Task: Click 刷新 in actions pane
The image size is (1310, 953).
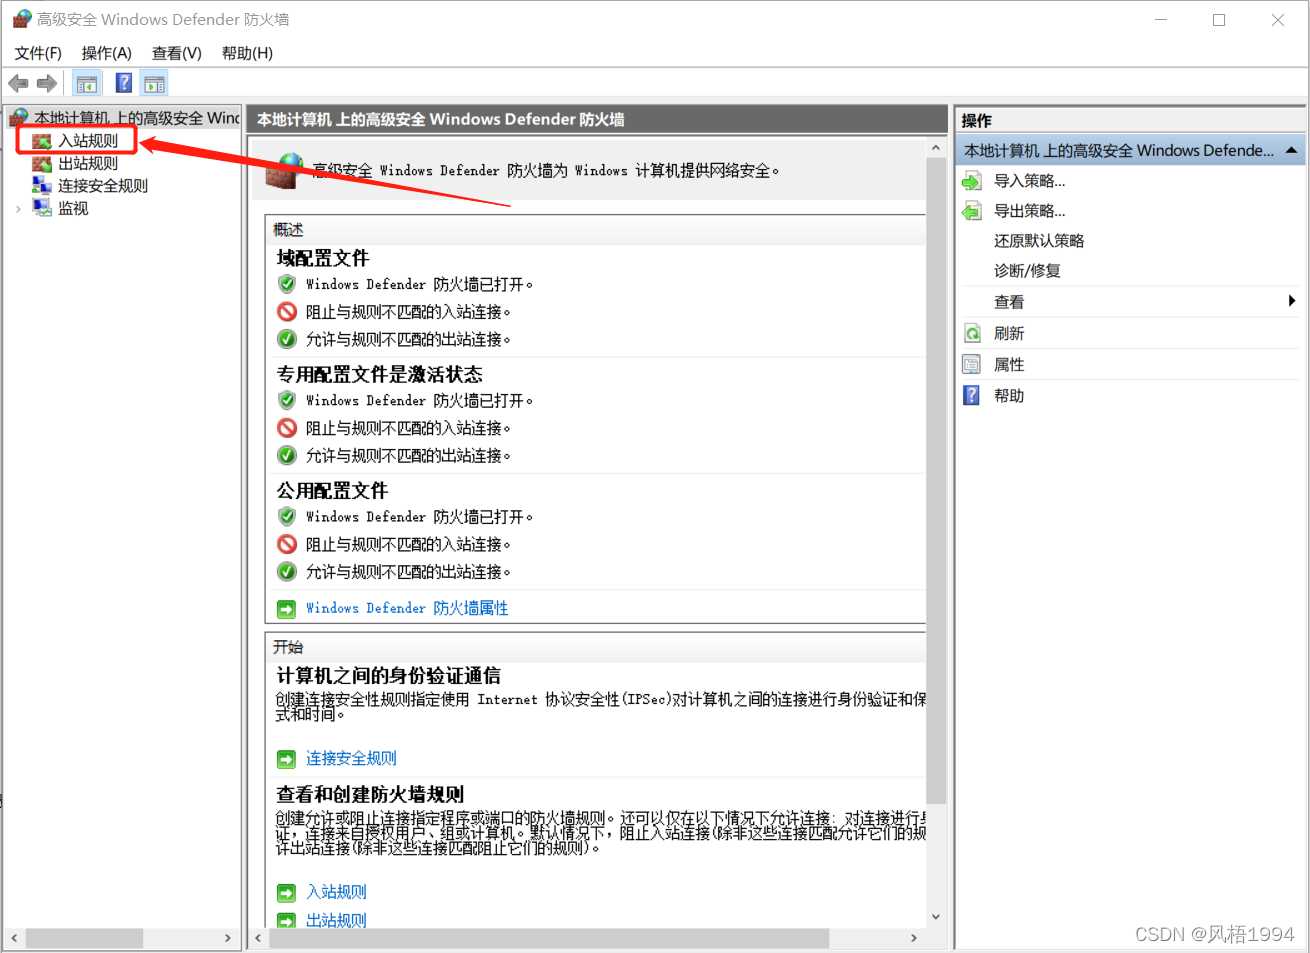Action: coord(1009,333)
